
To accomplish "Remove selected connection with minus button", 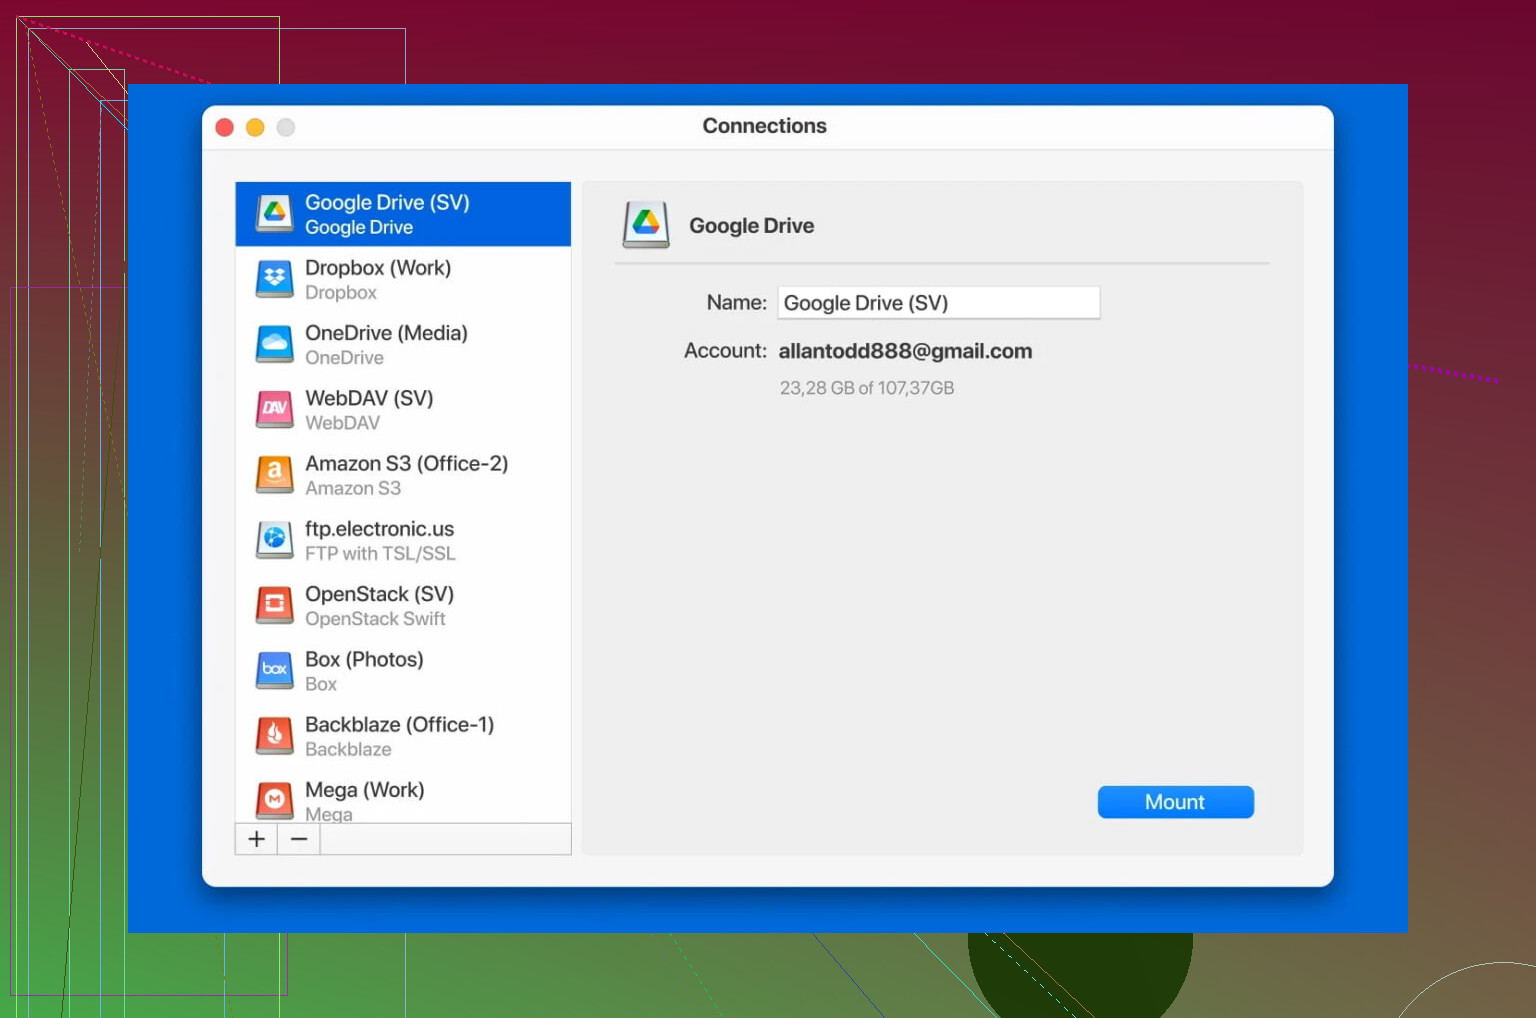I will click(299, 839).
